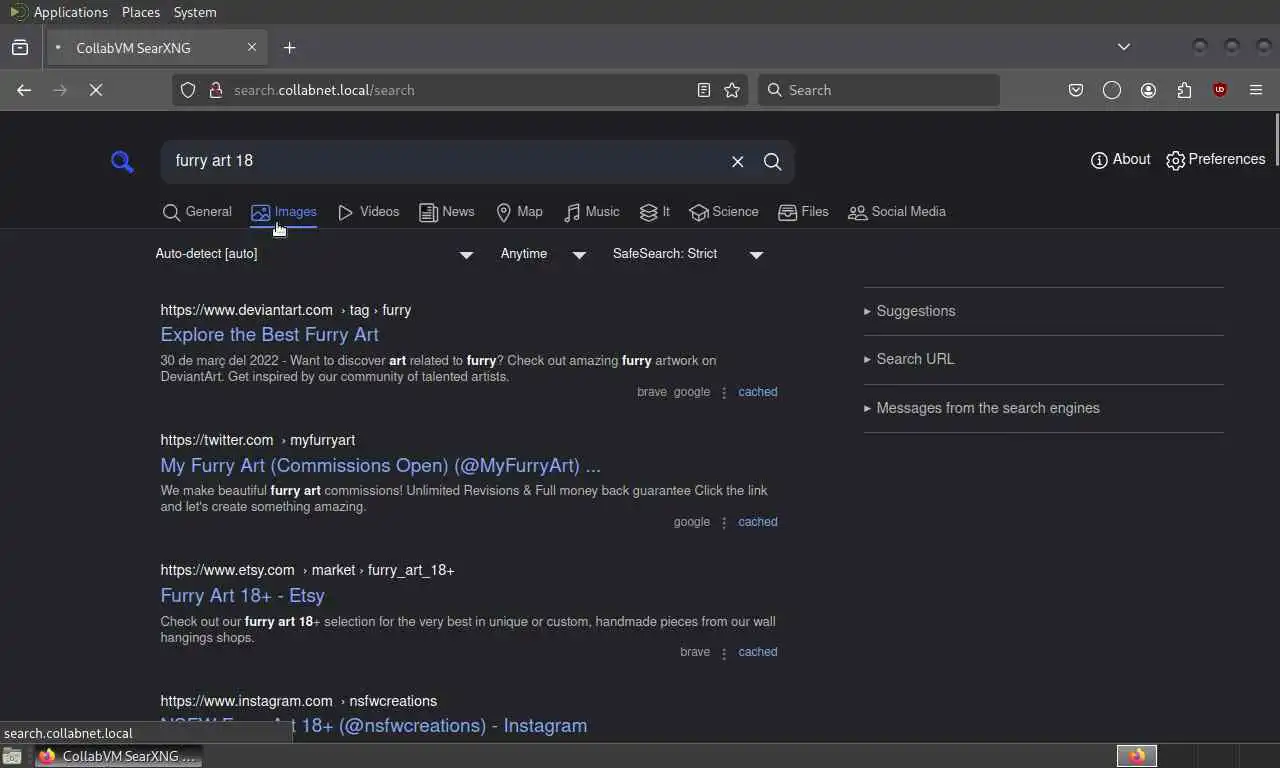This screenshot has width=1280, height=768.
Task: Click the https://www.instagram.com URL text
Action: click(247, 701)
